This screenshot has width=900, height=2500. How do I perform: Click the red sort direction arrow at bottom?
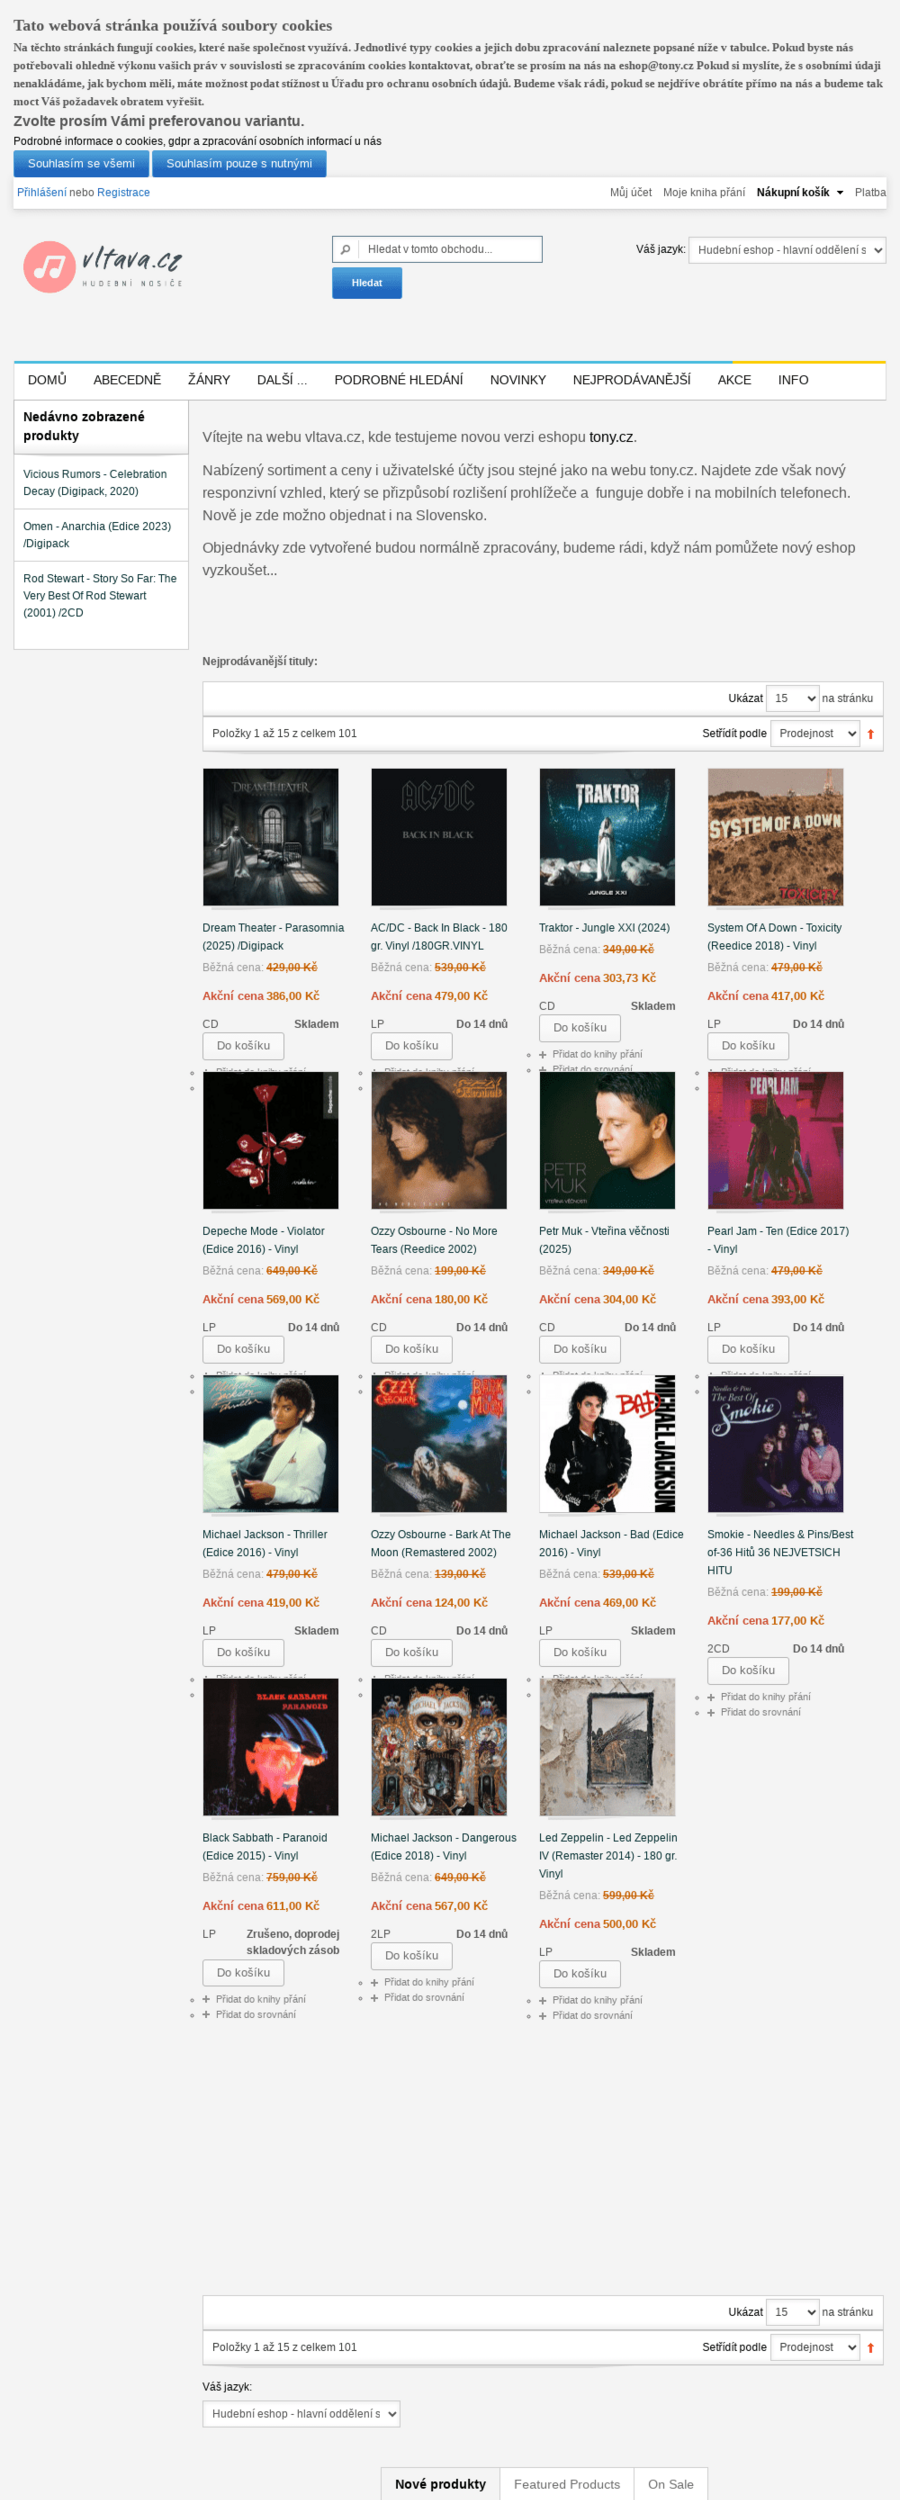[870, 2347]
